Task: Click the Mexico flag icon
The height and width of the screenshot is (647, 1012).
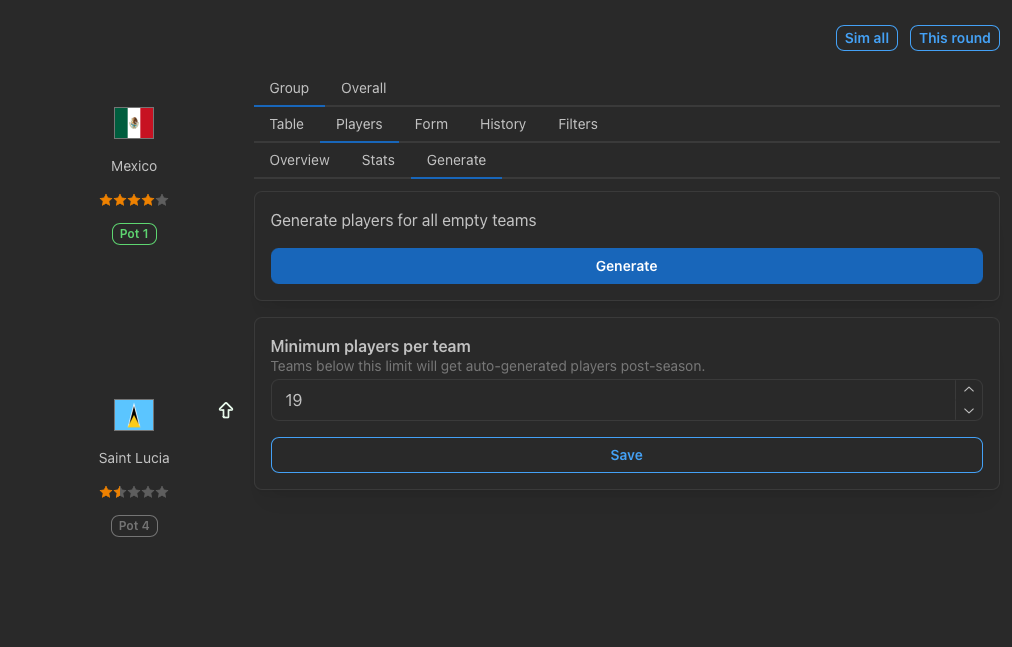Action: [134, 123]
